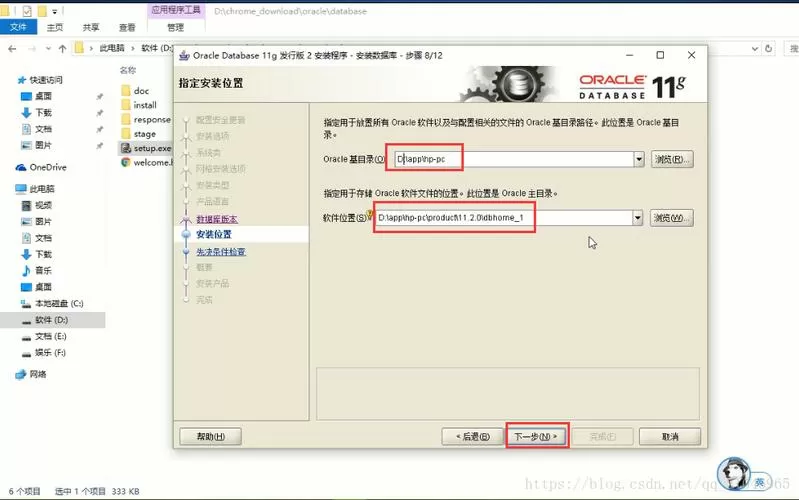799x500 pixels.
Task: Select 安装位置 step in installer sidebar
Action: [x=214, y=234]
